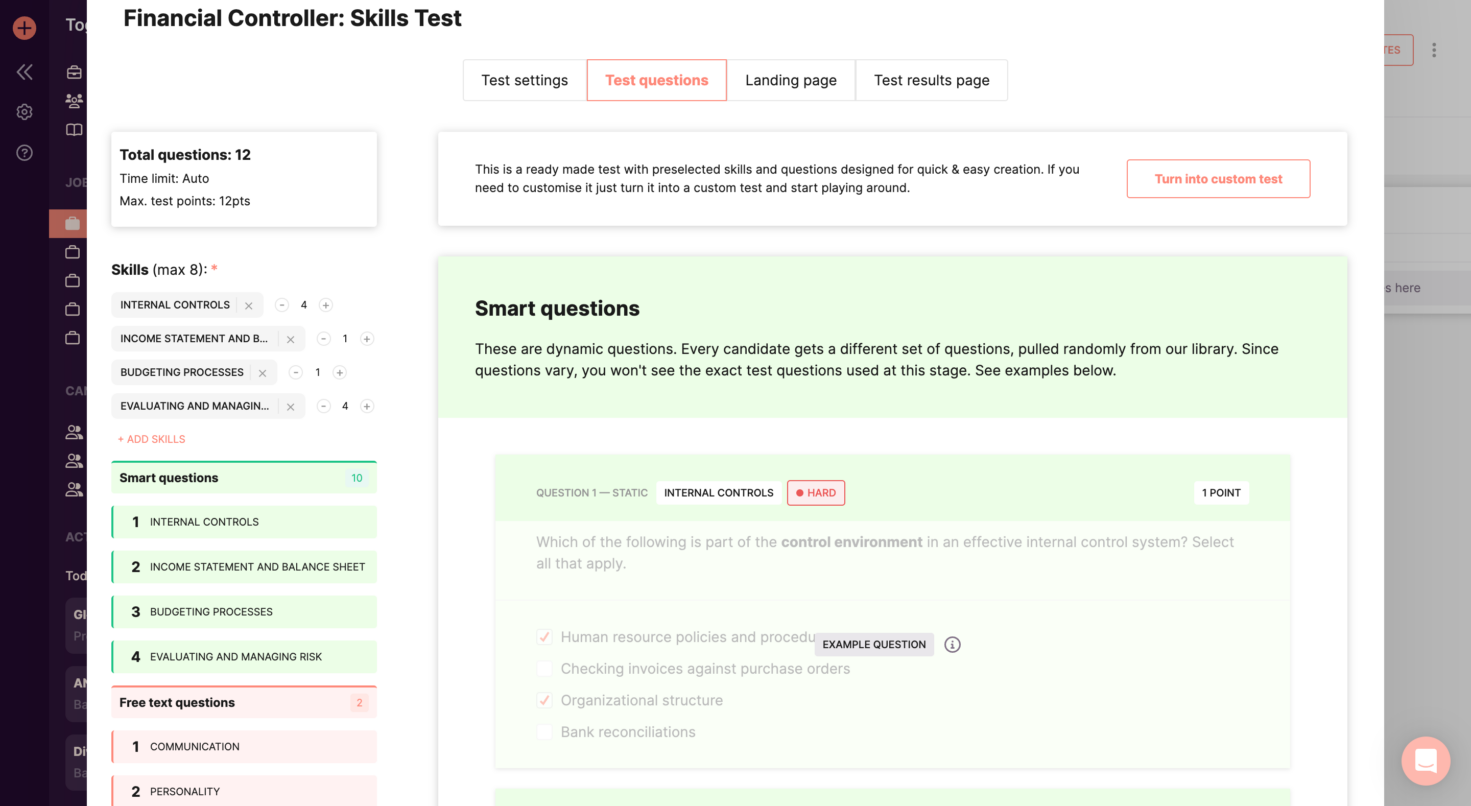Open settings gear icon in sidebar
1471x806 pixels.
[24, 112]
